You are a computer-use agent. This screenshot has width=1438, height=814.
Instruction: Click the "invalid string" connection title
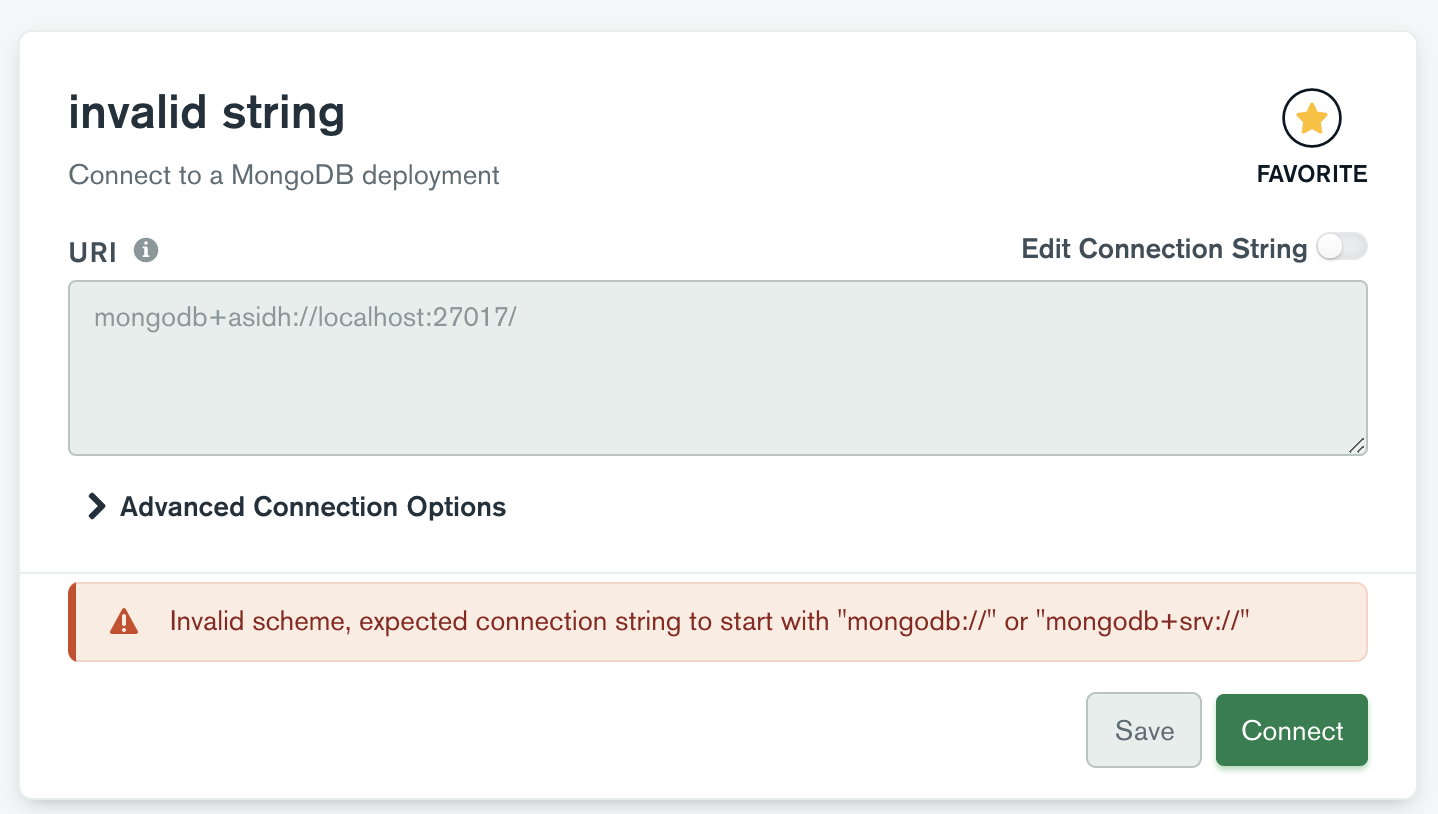[x=206, y=112]
